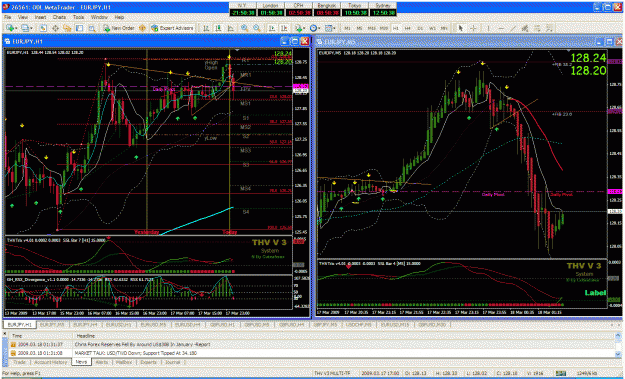
Task: Select the Vertical Line drawing tool
Action: [x=489, y=28]
